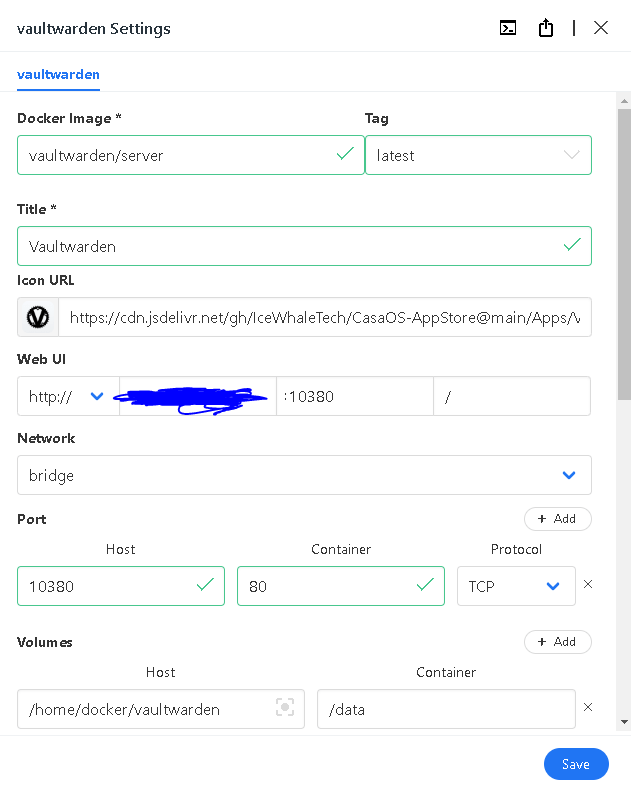Click folder picker icon in volume host field
This screenshot has height=795, width=631.
[285, 708]
